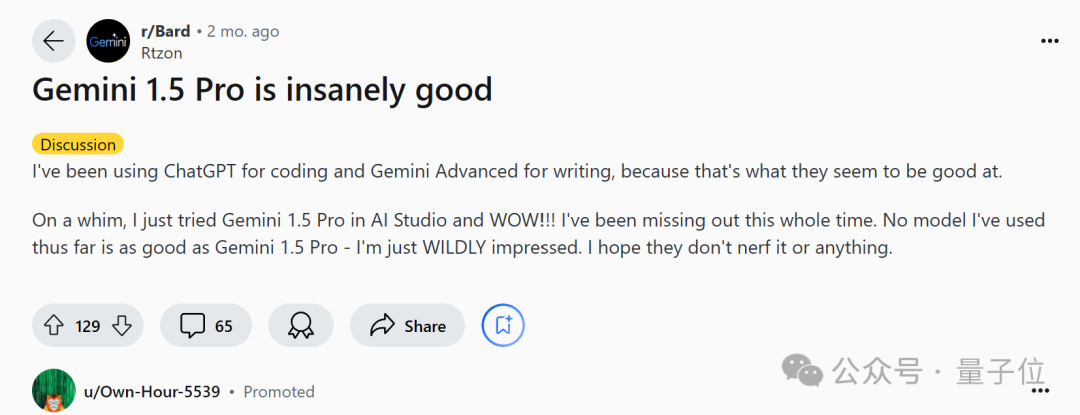Expand the promoted post's three-dot menu
The width and height of the screenshot is (1080, 415).
1049,391
